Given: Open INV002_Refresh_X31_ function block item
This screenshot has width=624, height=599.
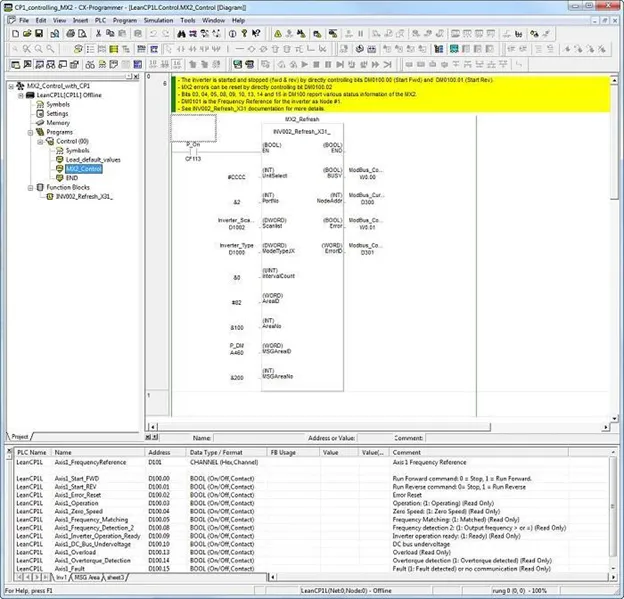Looking at the screenshot, I should pos(83,197).
